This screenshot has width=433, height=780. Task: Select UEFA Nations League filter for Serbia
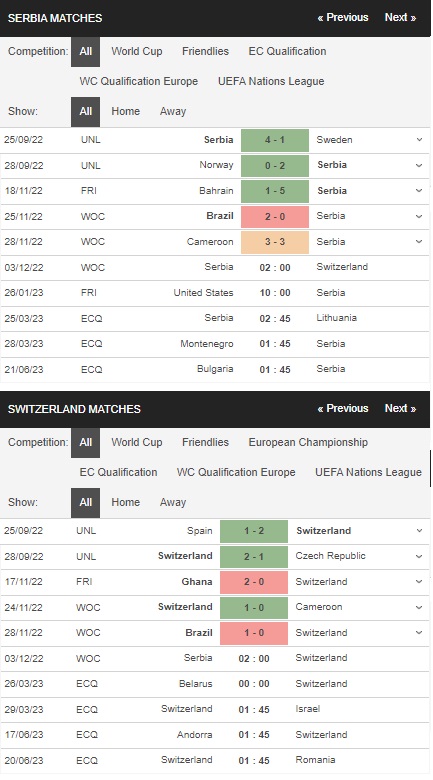point(271,81)
